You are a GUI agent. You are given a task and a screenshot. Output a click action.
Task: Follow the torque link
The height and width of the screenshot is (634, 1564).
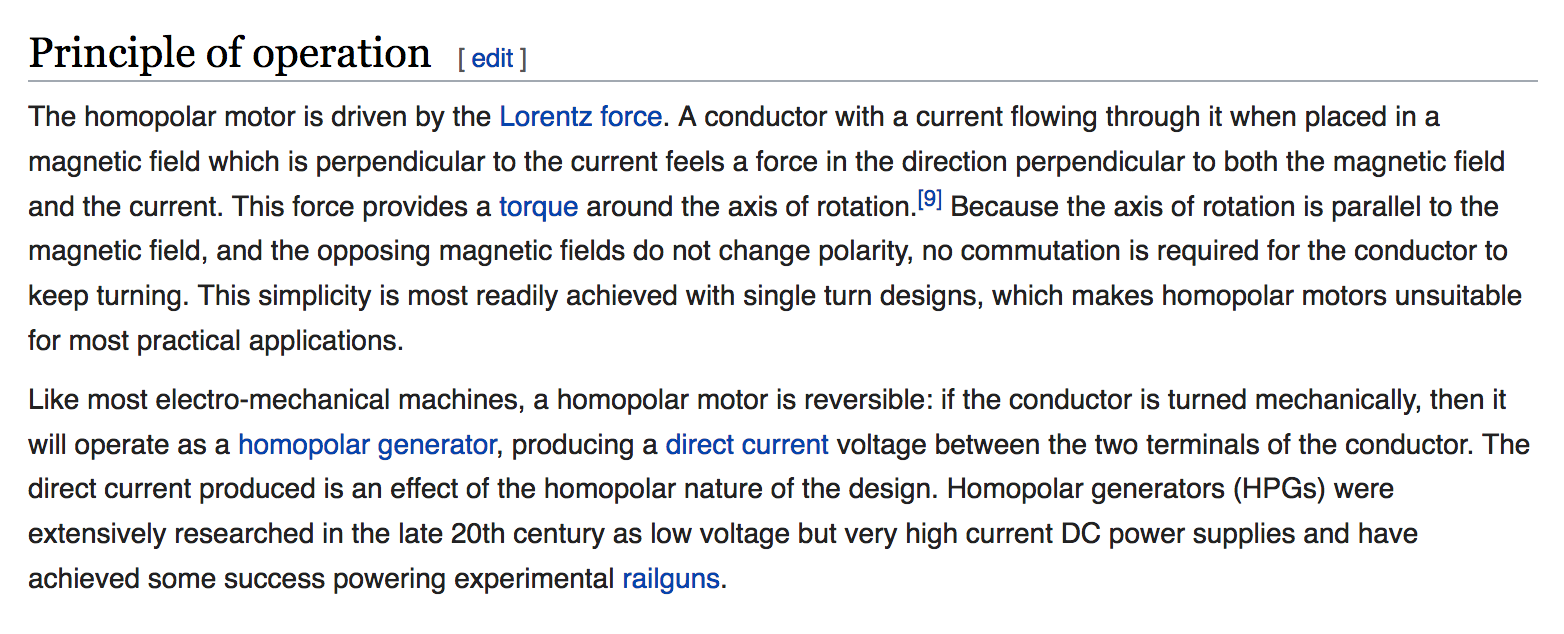pyautogui.click(x=538, y=207)
